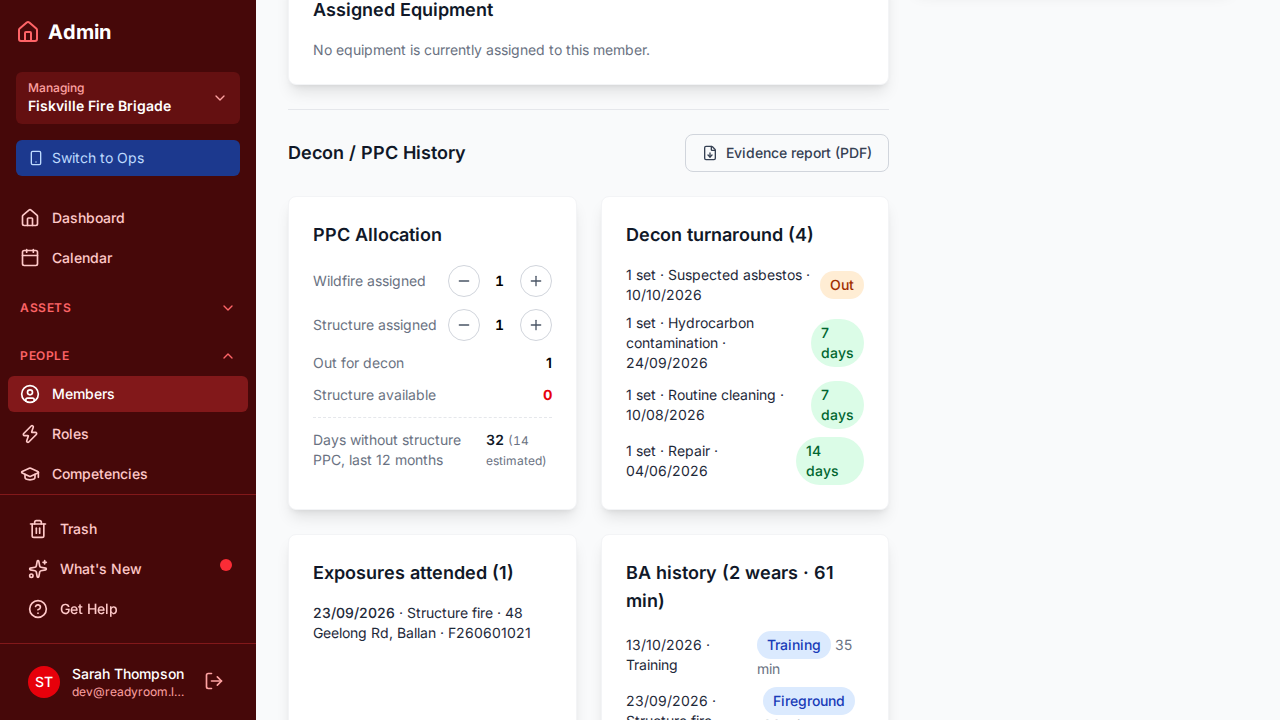Screen dimensions: 1280x720
Task: Open Get Help from sidebar
Action: [x=128, y=609]
